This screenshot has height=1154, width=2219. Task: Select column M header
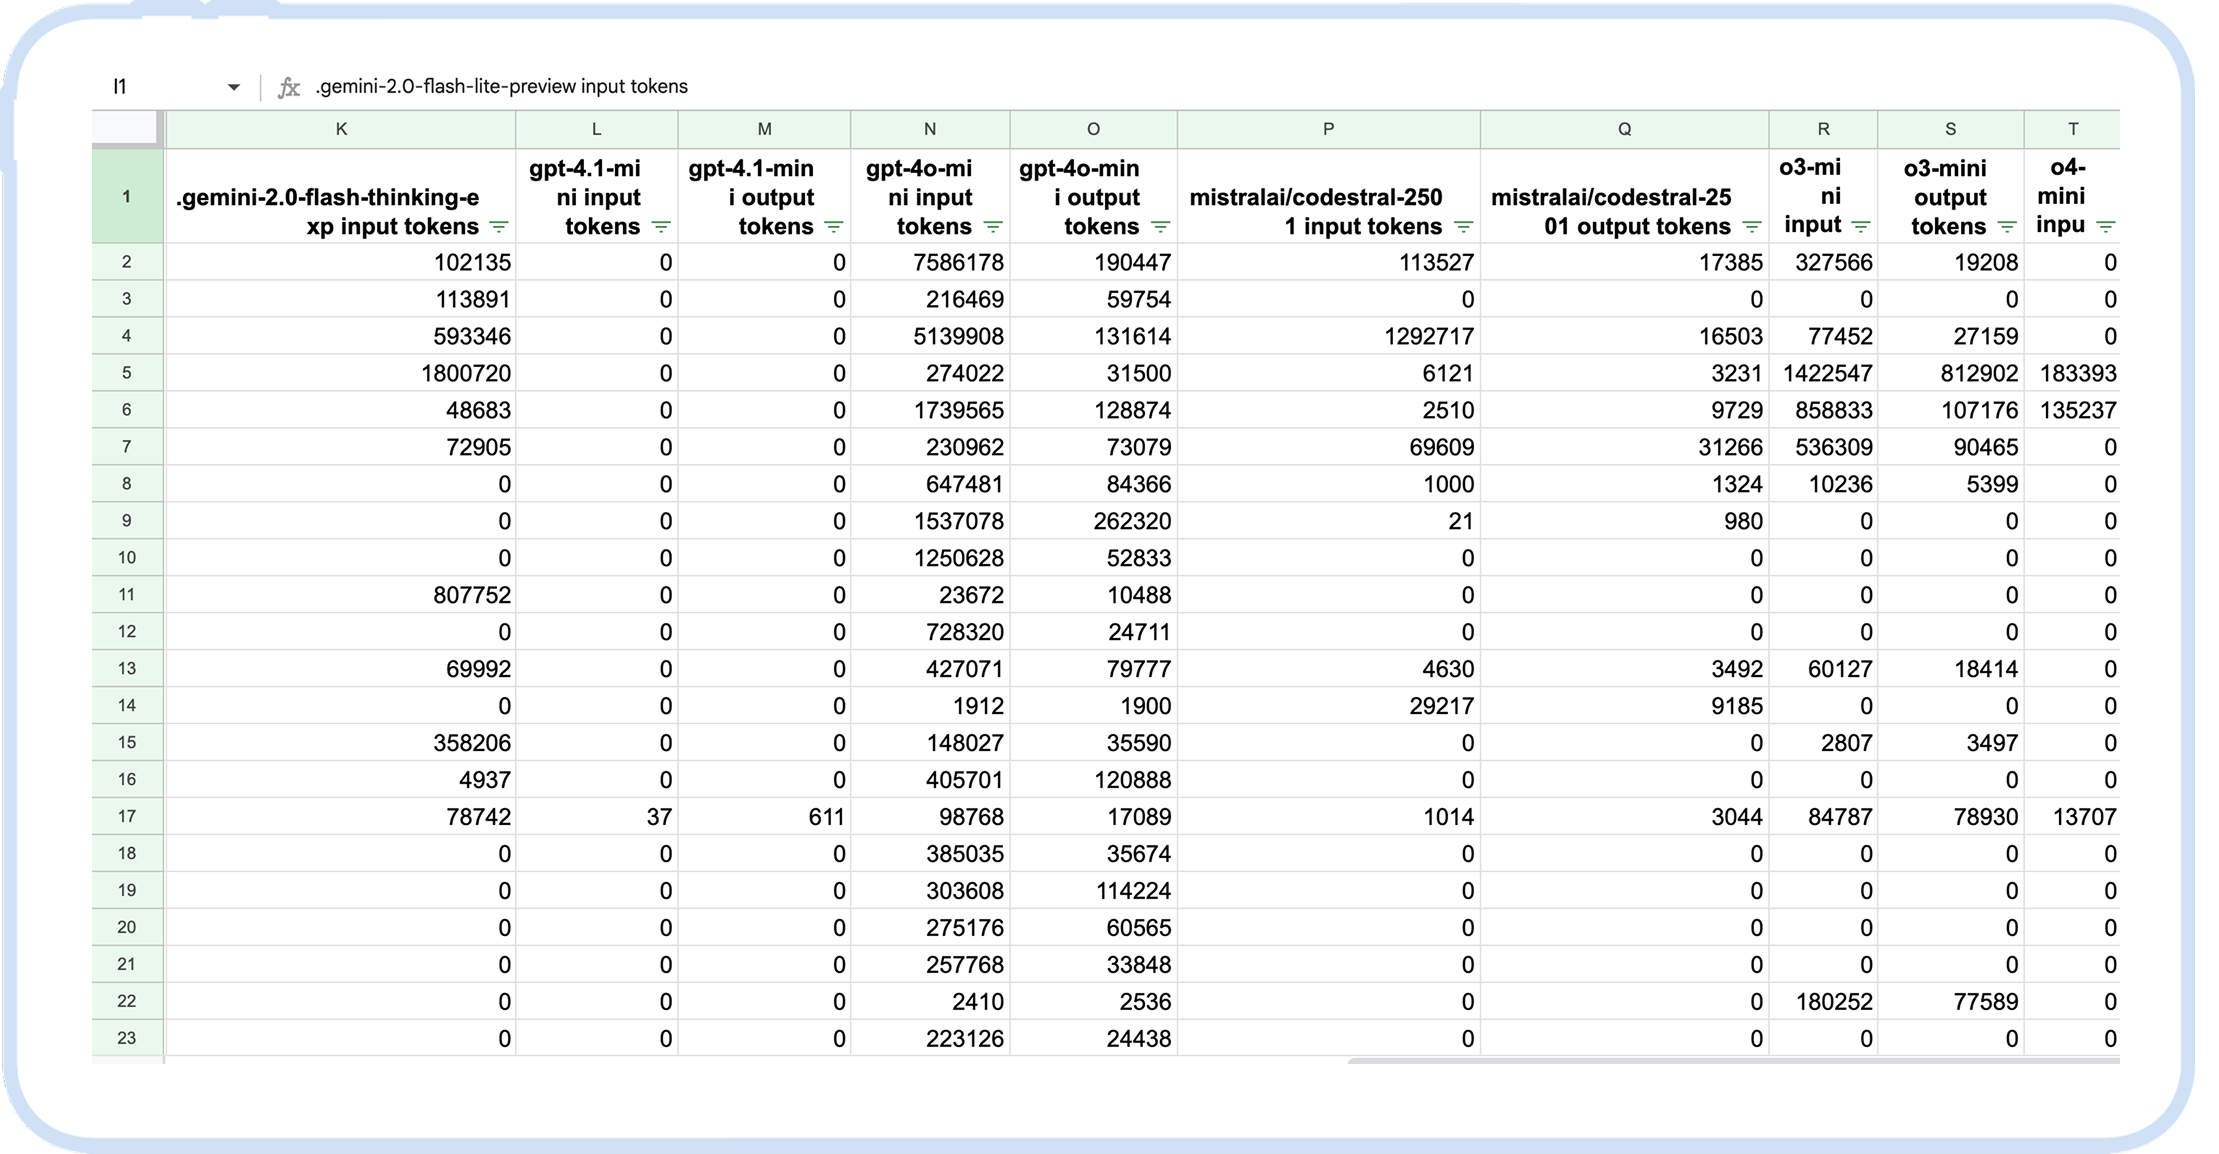(764, 129)
